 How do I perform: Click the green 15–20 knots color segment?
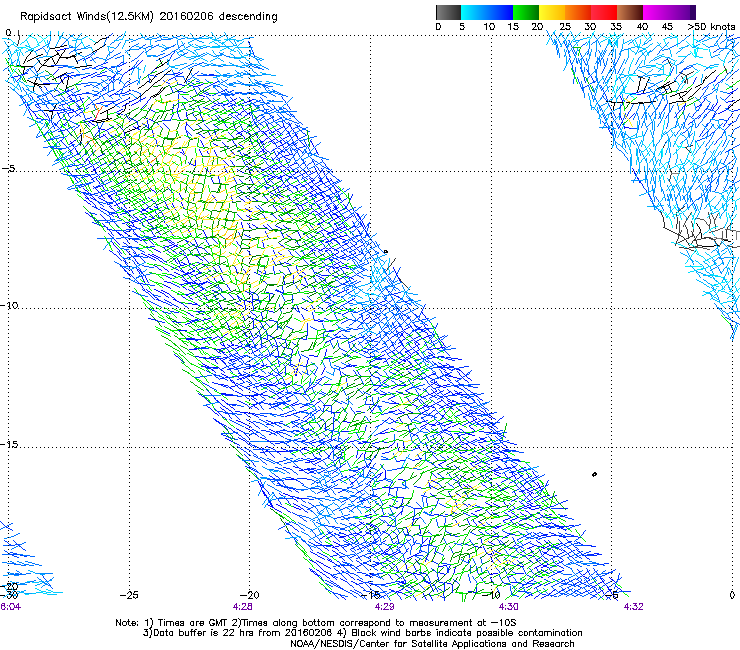pyautogui.click(x=526, y=12)
